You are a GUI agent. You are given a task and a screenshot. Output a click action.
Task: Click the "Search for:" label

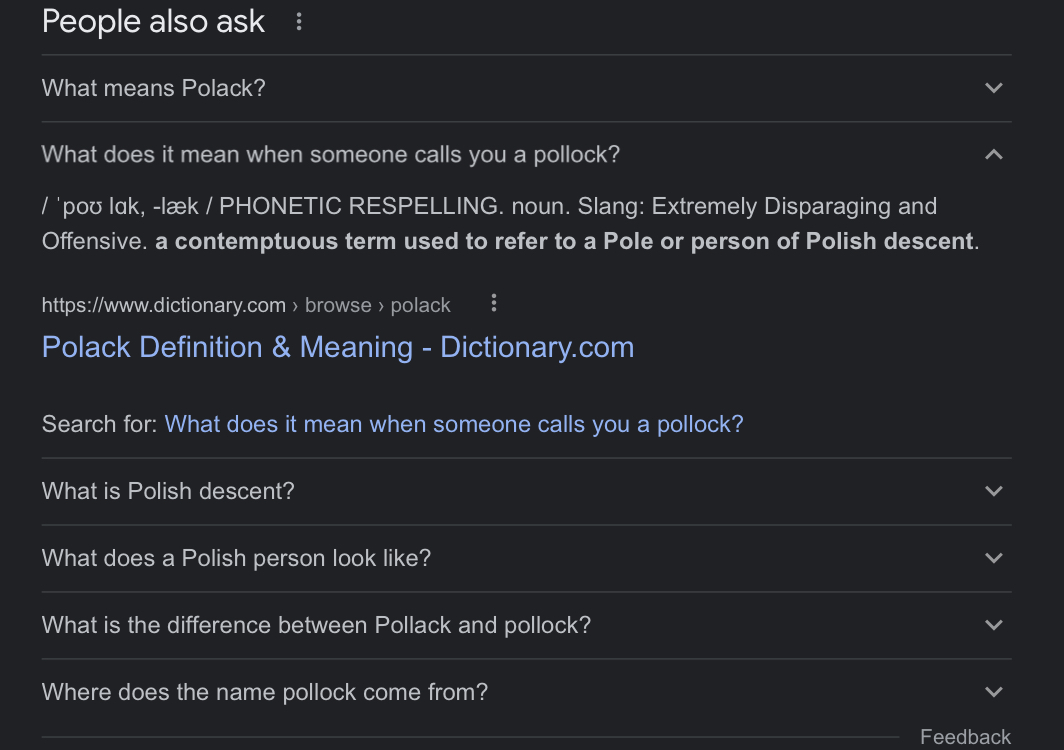pyautogui.click(x=100, y=424)
